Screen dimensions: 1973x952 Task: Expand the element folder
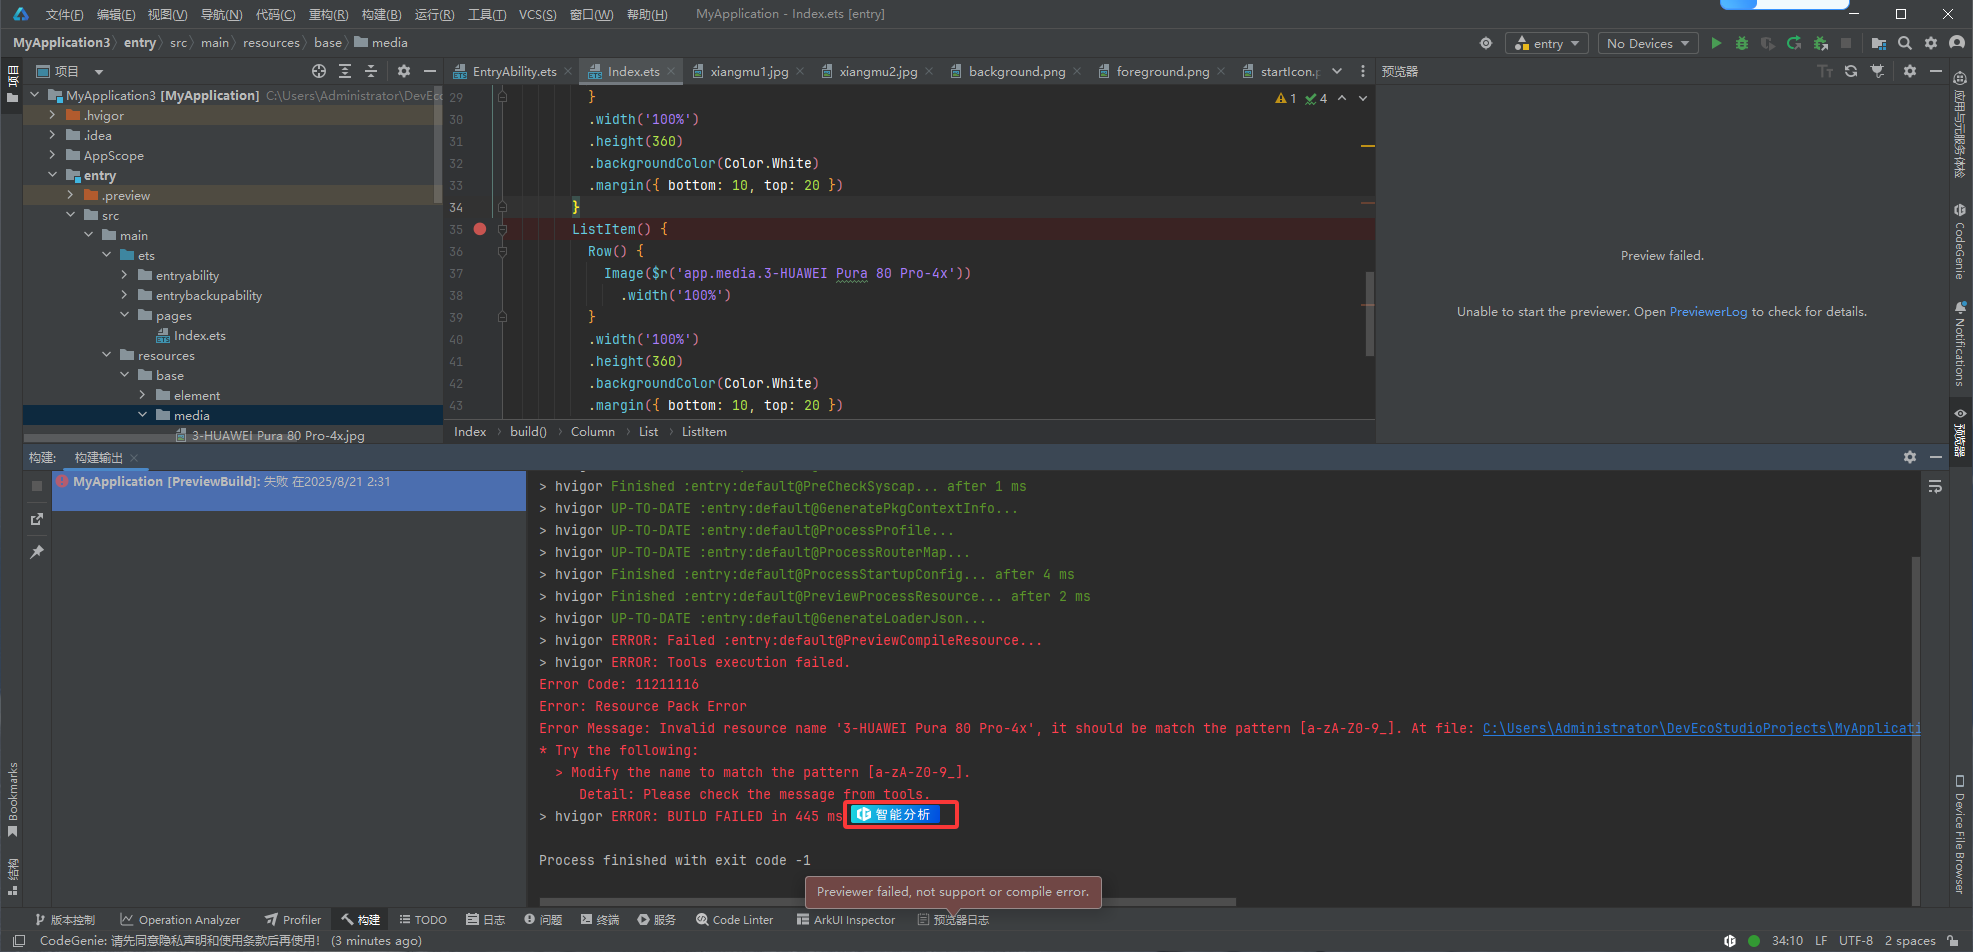142,395
